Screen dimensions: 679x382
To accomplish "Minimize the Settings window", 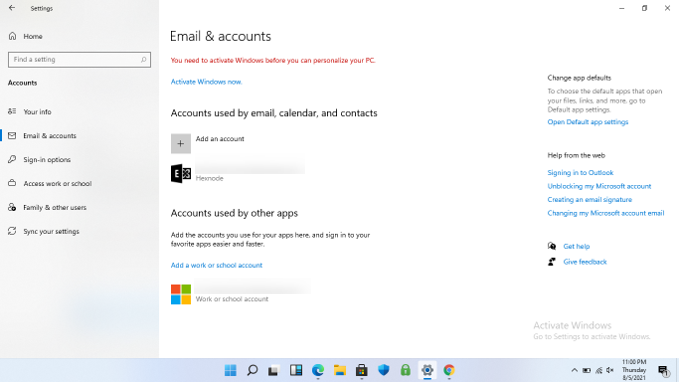I will pos(622,8).
